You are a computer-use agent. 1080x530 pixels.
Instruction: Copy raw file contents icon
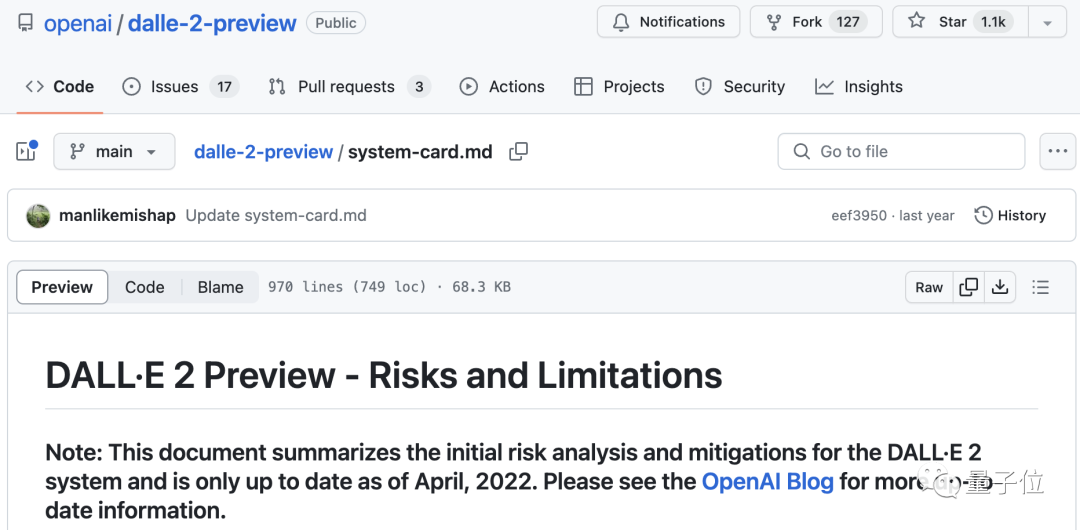[x=968, y=287]
